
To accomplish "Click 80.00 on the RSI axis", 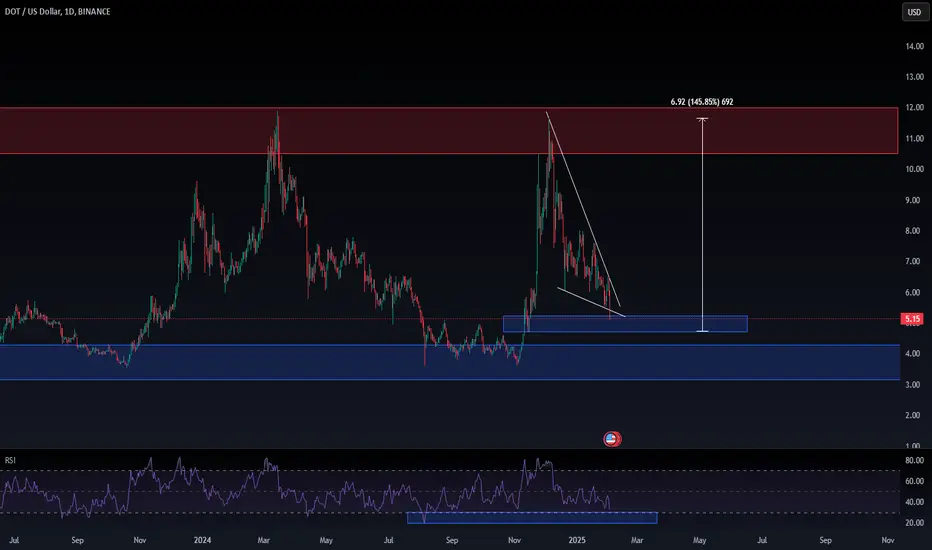I will [x=914, y=460].
